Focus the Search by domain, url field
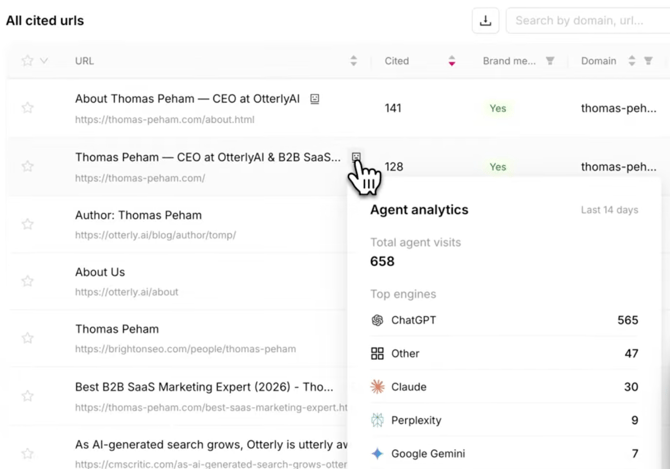This screenshot has width=670, height=469. click(588, 21)
